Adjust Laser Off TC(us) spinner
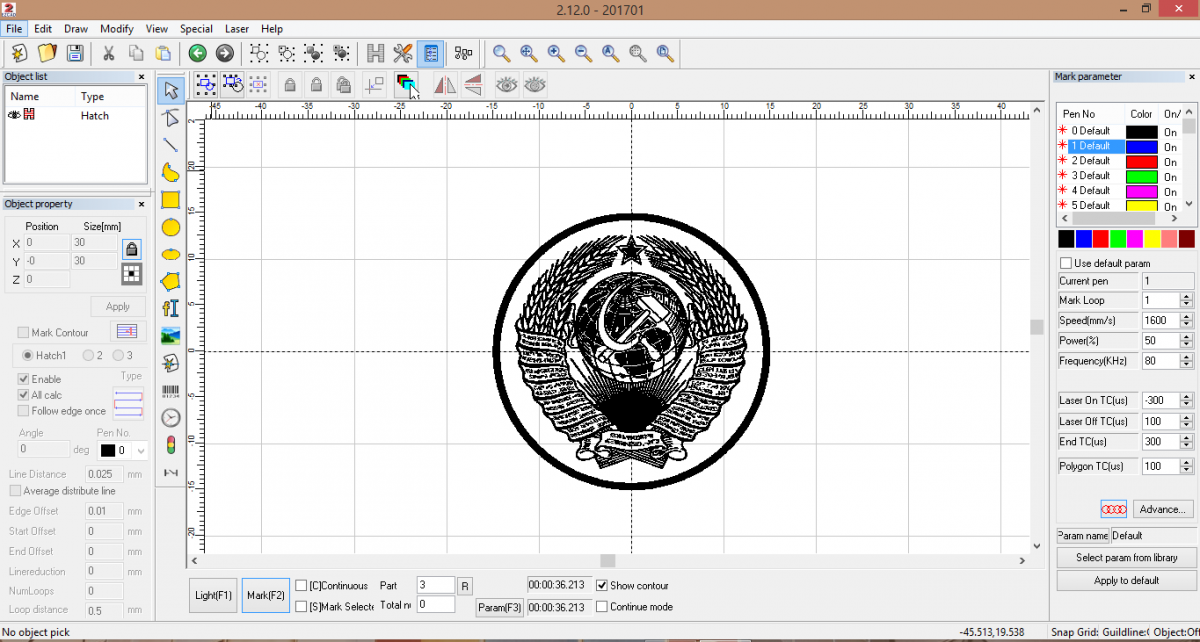Image resolution: width=1200 pixels, height=642 pixels. (1186, 421)
